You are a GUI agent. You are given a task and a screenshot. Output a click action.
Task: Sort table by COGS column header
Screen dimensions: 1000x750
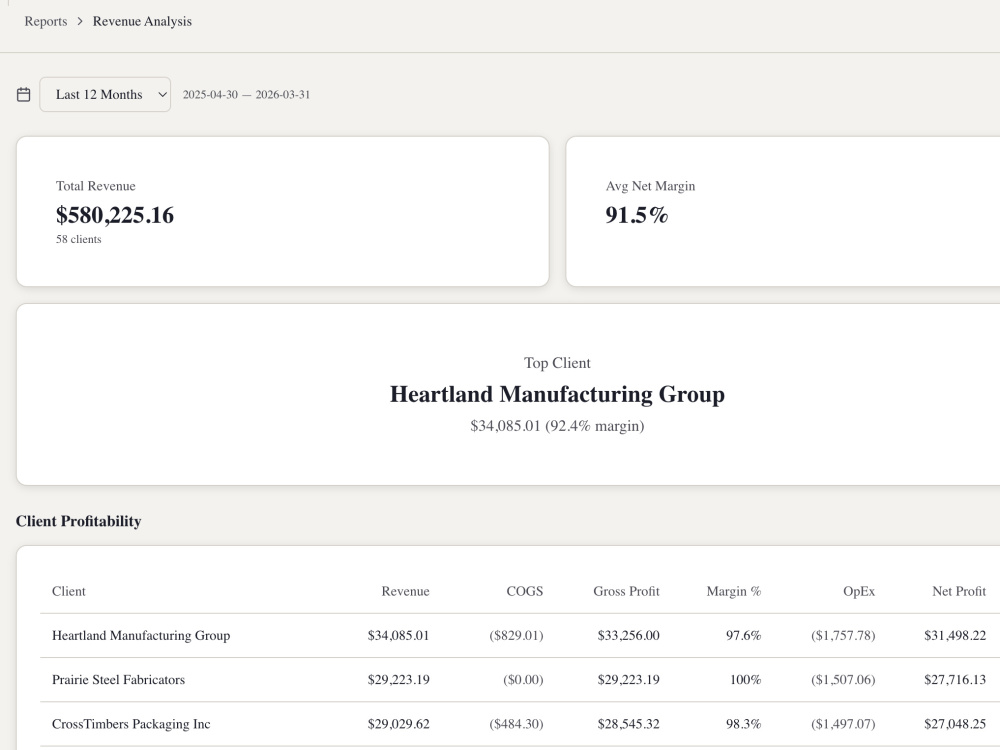tap(525, 591)
